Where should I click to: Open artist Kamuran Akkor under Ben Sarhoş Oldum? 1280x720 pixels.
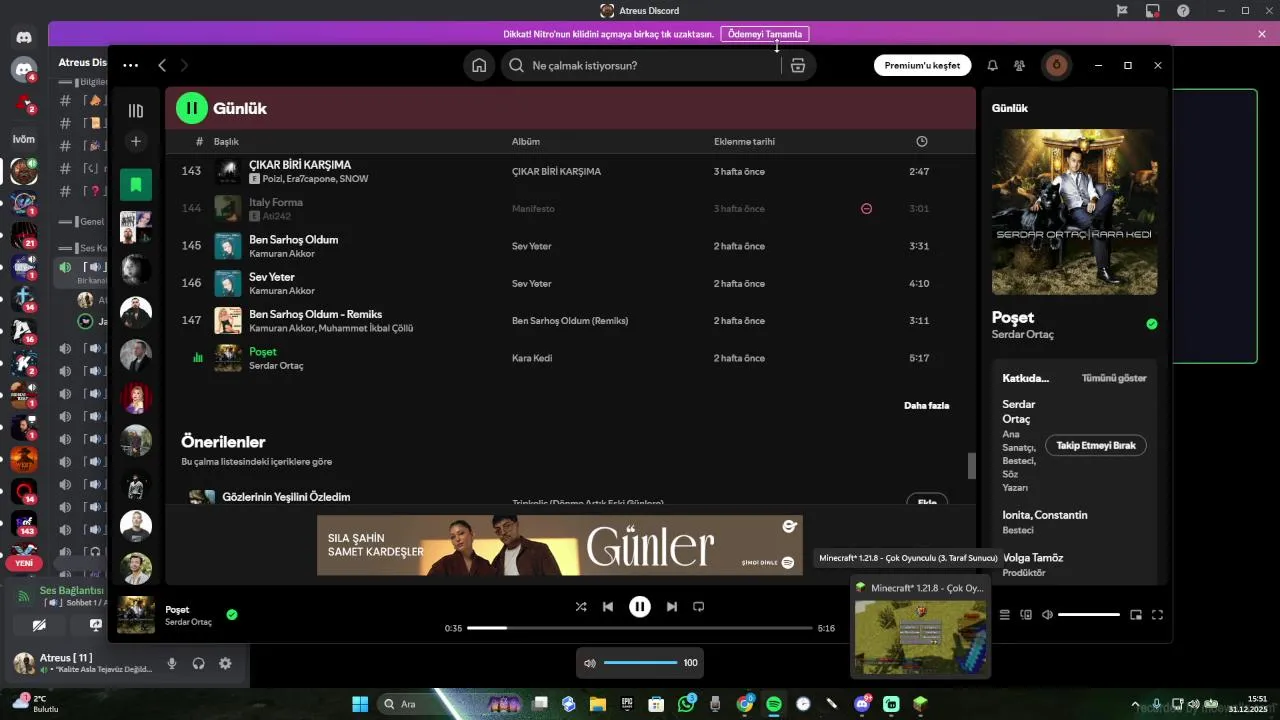pyautogui.click(x=282, y=254)
